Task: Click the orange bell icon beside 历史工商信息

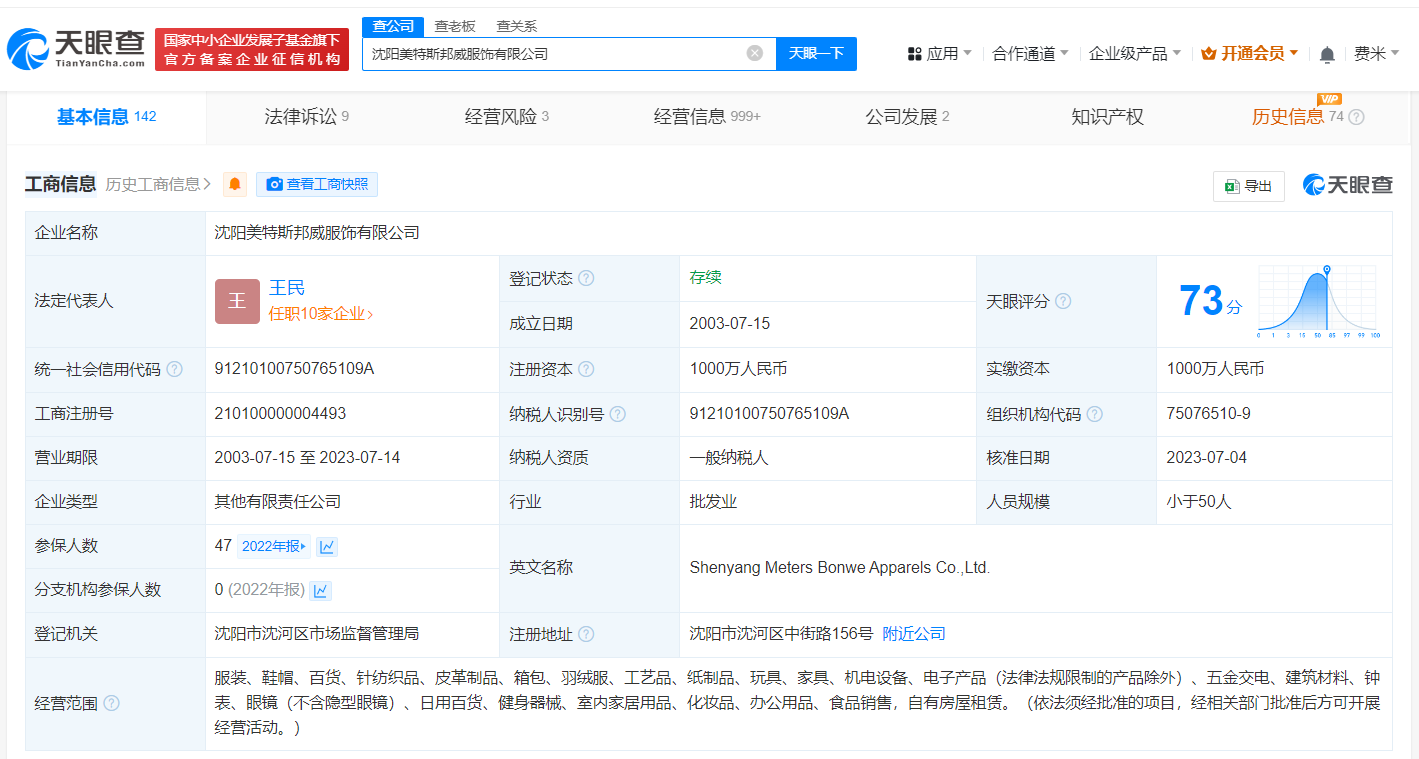Action: 234,184
